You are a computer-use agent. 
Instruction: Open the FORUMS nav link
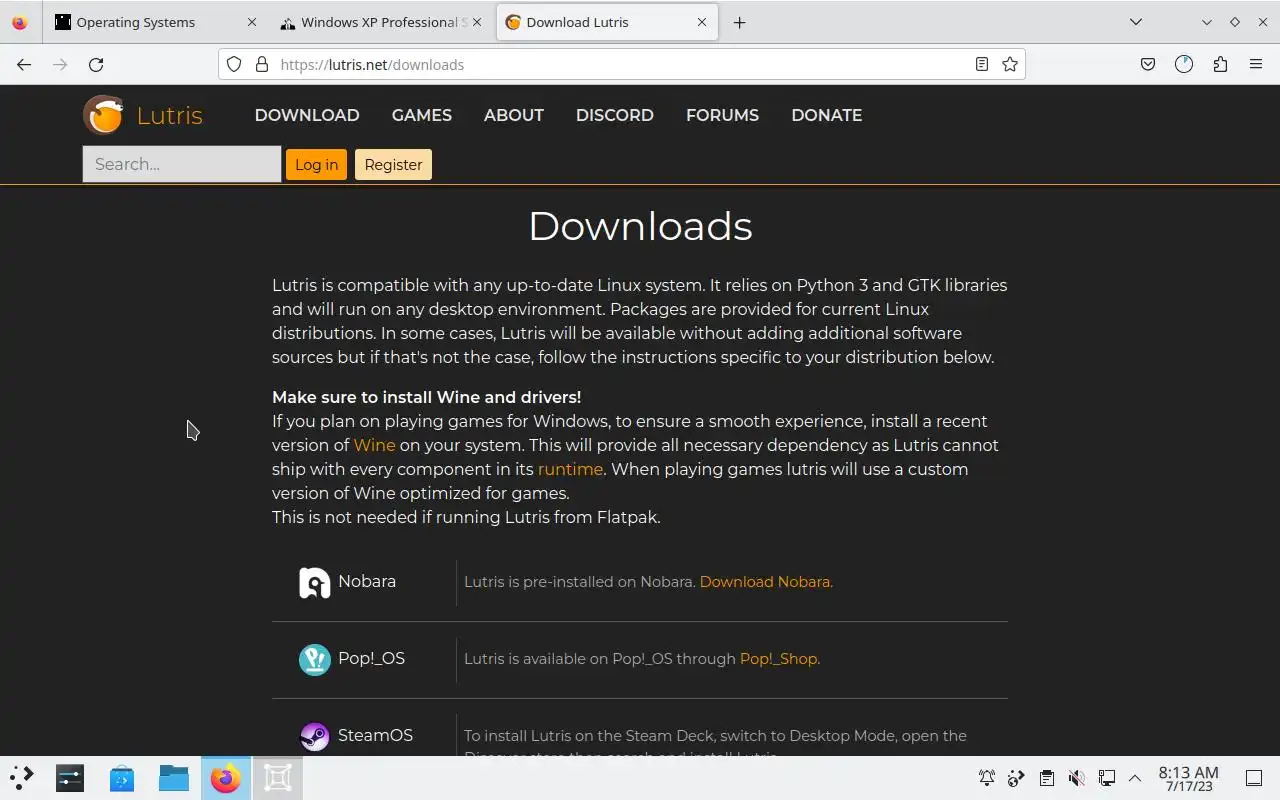[x=722, y=115]
